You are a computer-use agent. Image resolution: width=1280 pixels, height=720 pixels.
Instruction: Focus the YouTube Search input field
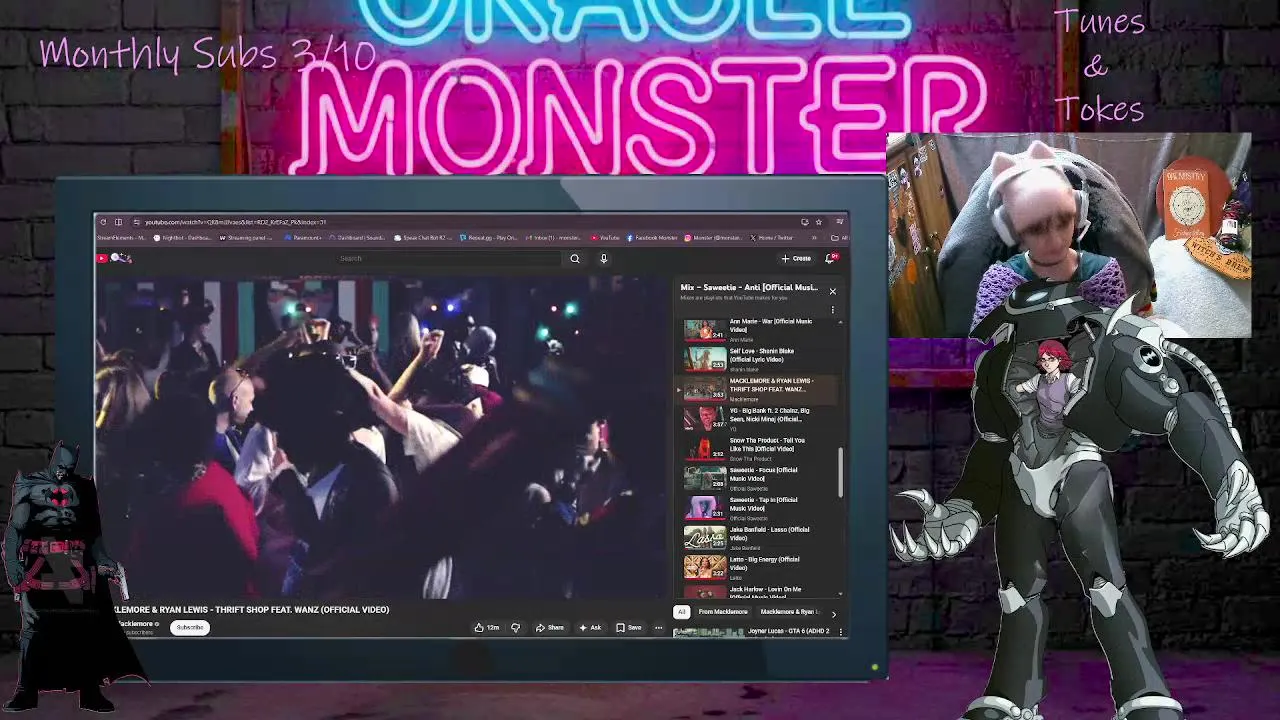[x=450, y=259]
